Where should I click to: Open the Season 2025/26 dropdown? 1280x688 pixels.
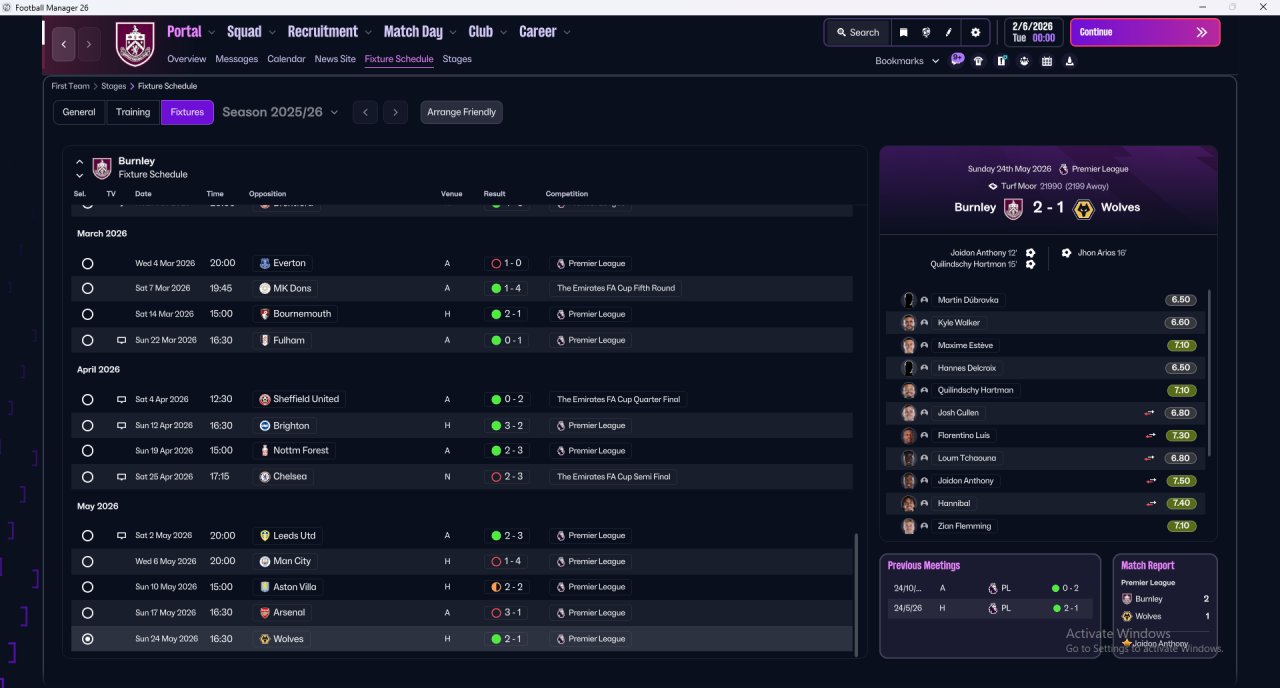tap(280, 112)
